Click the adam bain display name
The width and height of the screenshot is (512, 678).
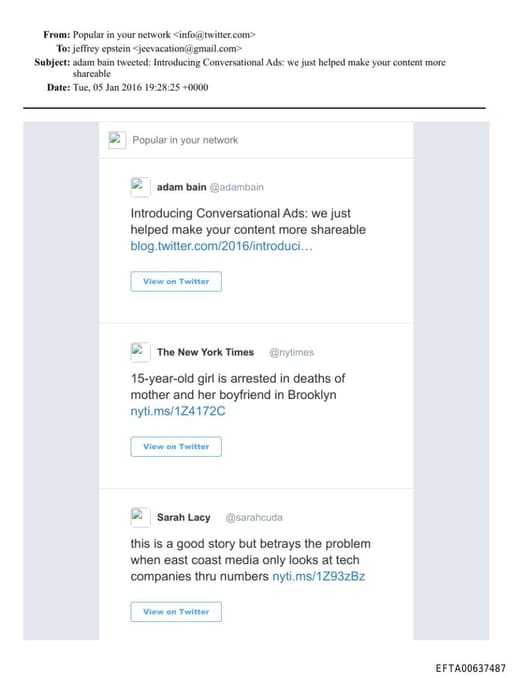(x=182, y=187)
